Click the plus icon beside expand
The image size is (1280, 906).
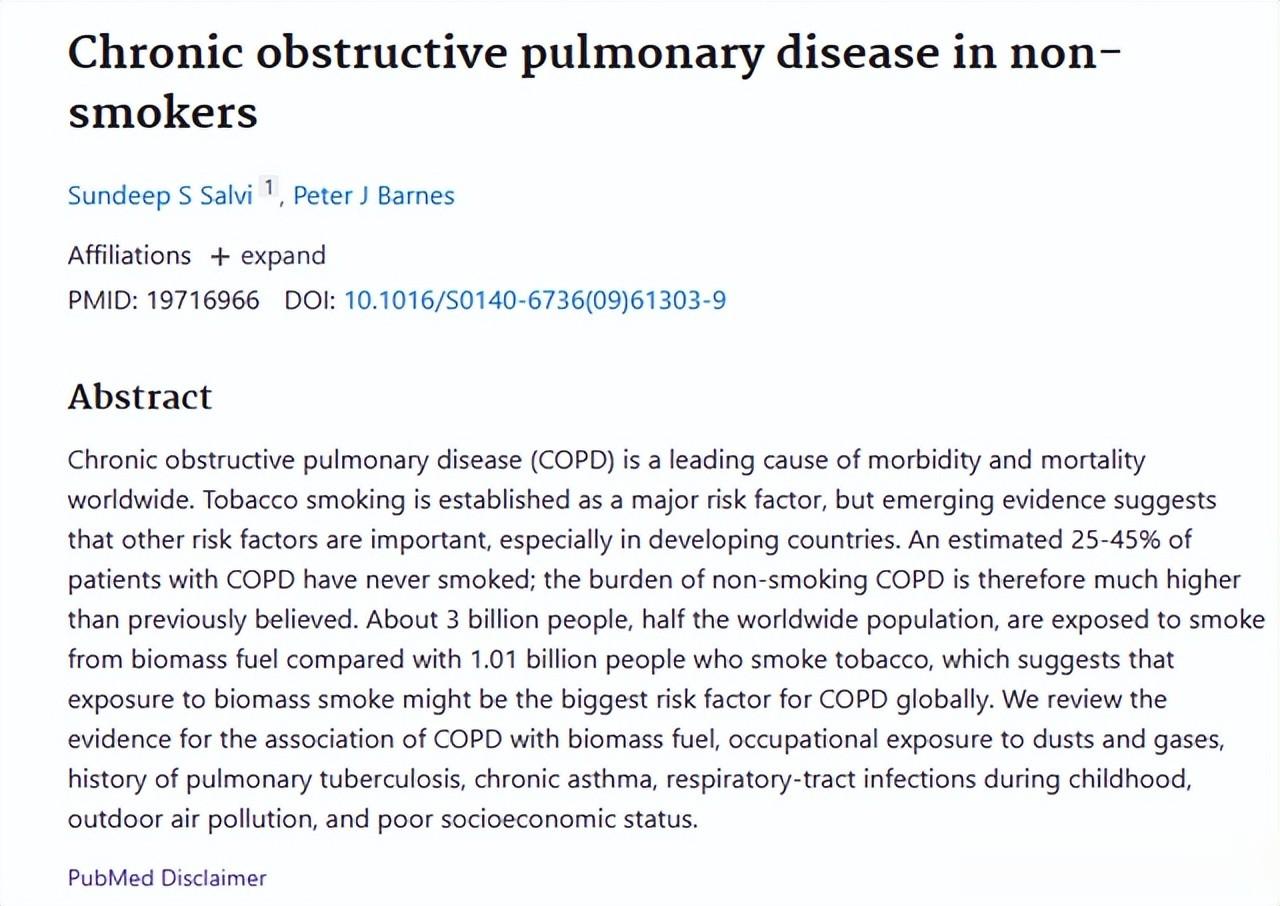(x=220, y=257)
